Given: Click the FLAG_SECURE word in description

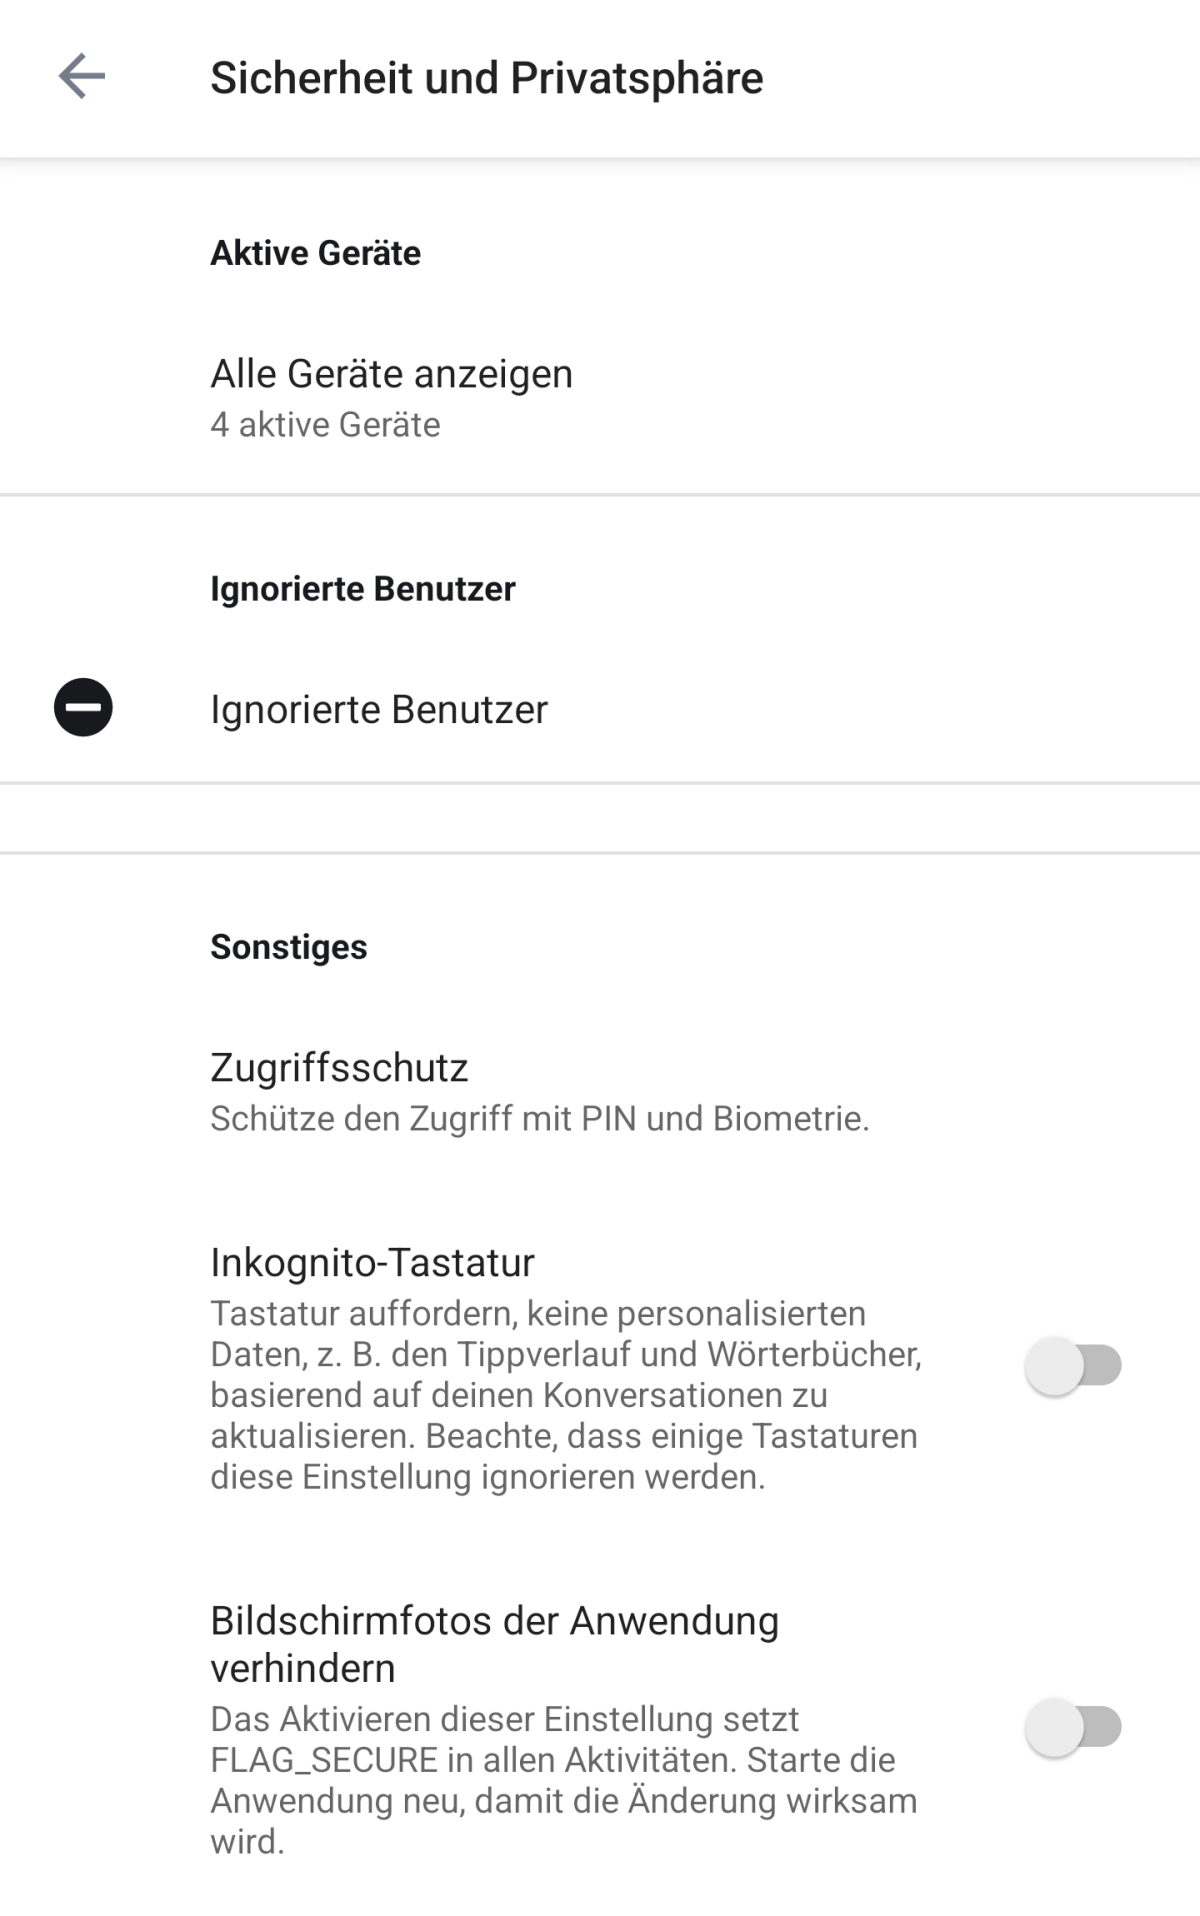Looking at the screenshot, I should point(324,1760).
